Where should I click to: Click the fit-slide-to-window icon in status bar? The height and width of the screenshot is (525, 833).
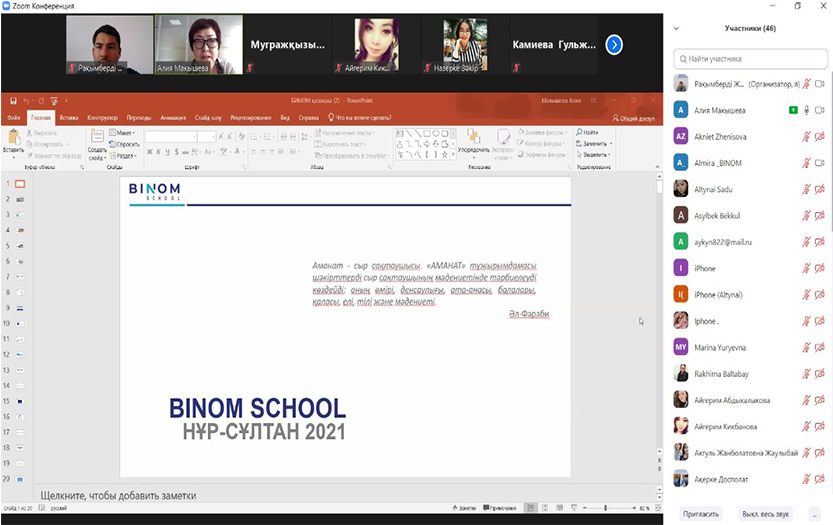[x=658, y=508]
